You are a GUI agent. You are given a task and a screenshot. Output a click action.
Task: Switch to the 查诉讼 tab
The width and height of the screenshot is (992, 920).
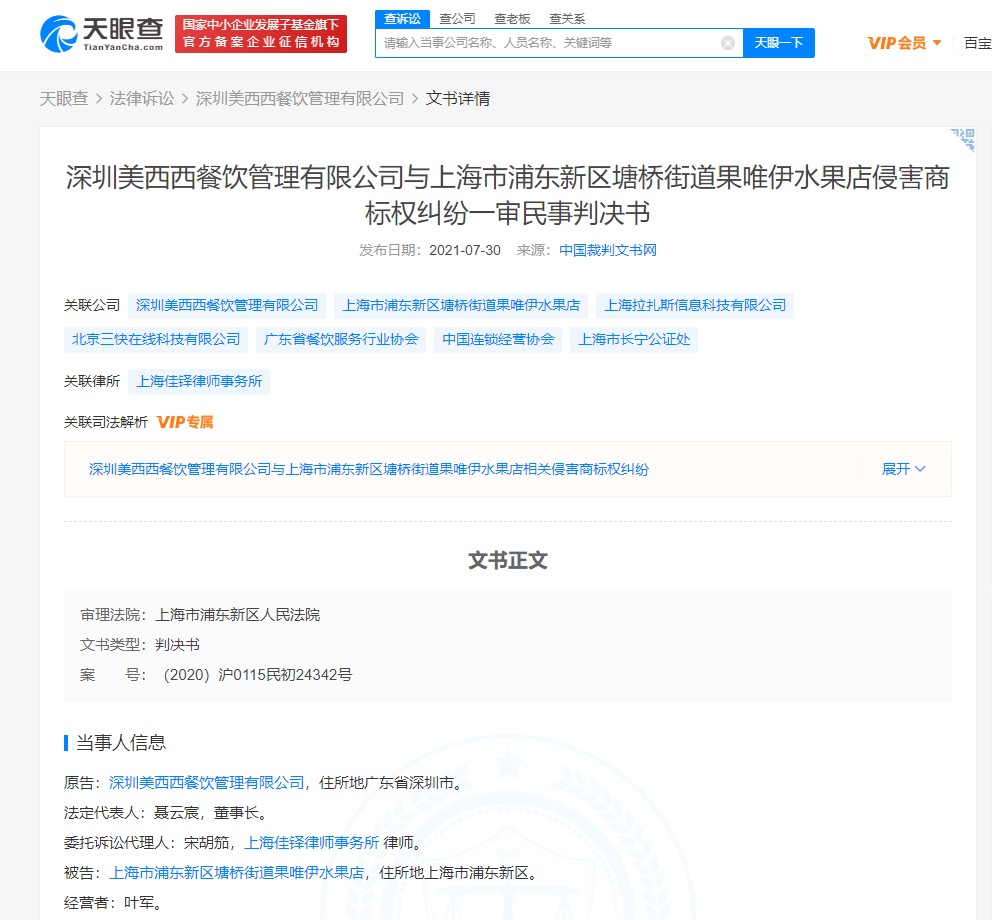(x=402, y=19)
